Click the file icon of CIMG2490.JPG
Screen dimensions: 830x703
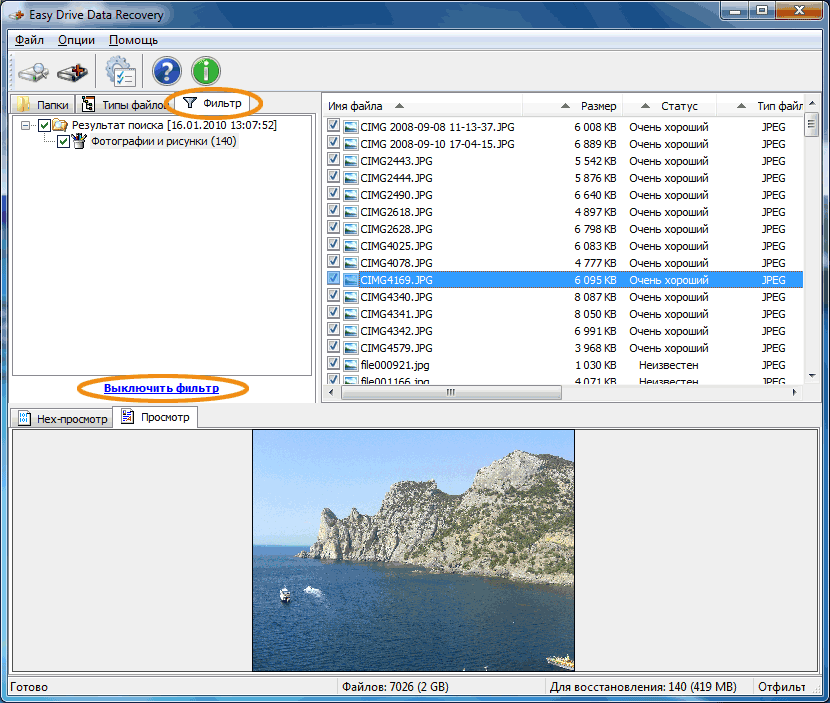coord(350,195)
